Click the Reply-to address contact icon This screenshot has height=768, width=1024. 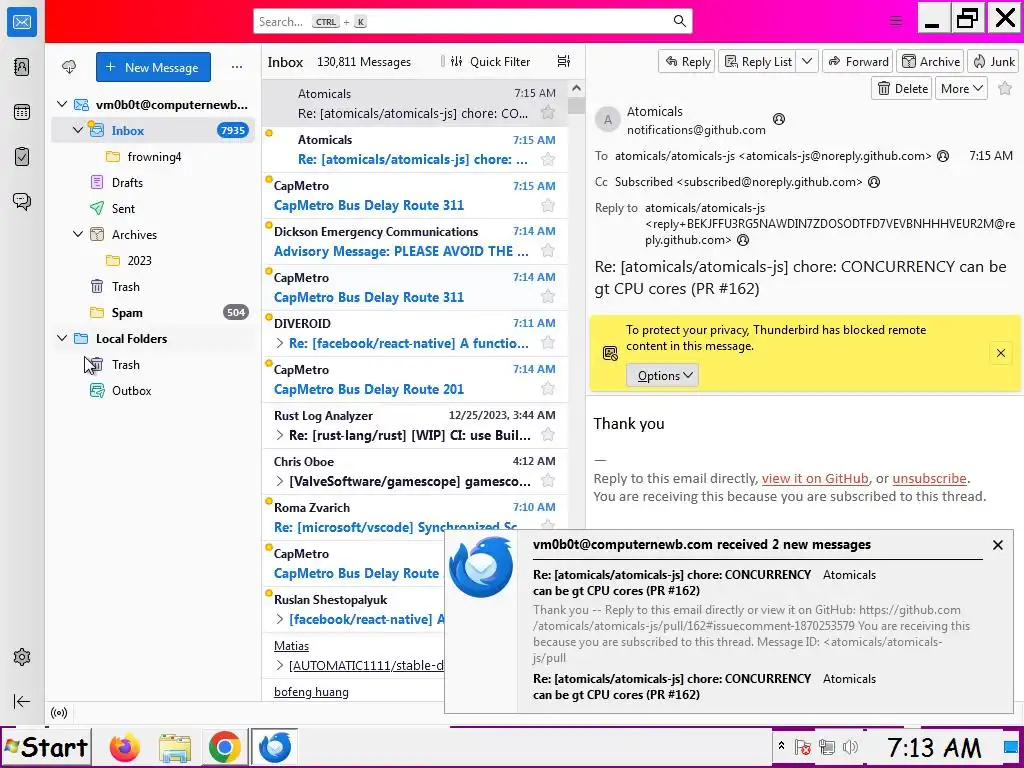click(x=743, y=240)
